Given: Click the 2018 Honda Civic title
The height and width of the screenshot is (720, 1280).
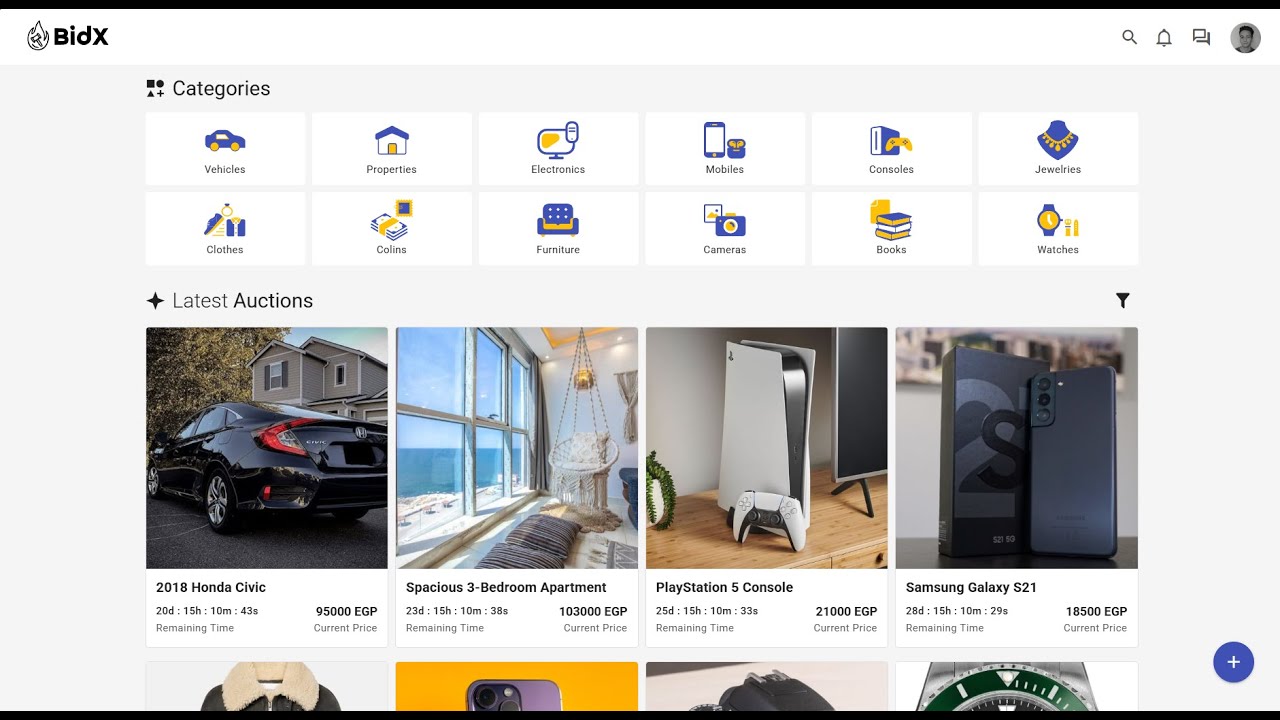Looking at the screenshot, I should [x=211, y=587].
